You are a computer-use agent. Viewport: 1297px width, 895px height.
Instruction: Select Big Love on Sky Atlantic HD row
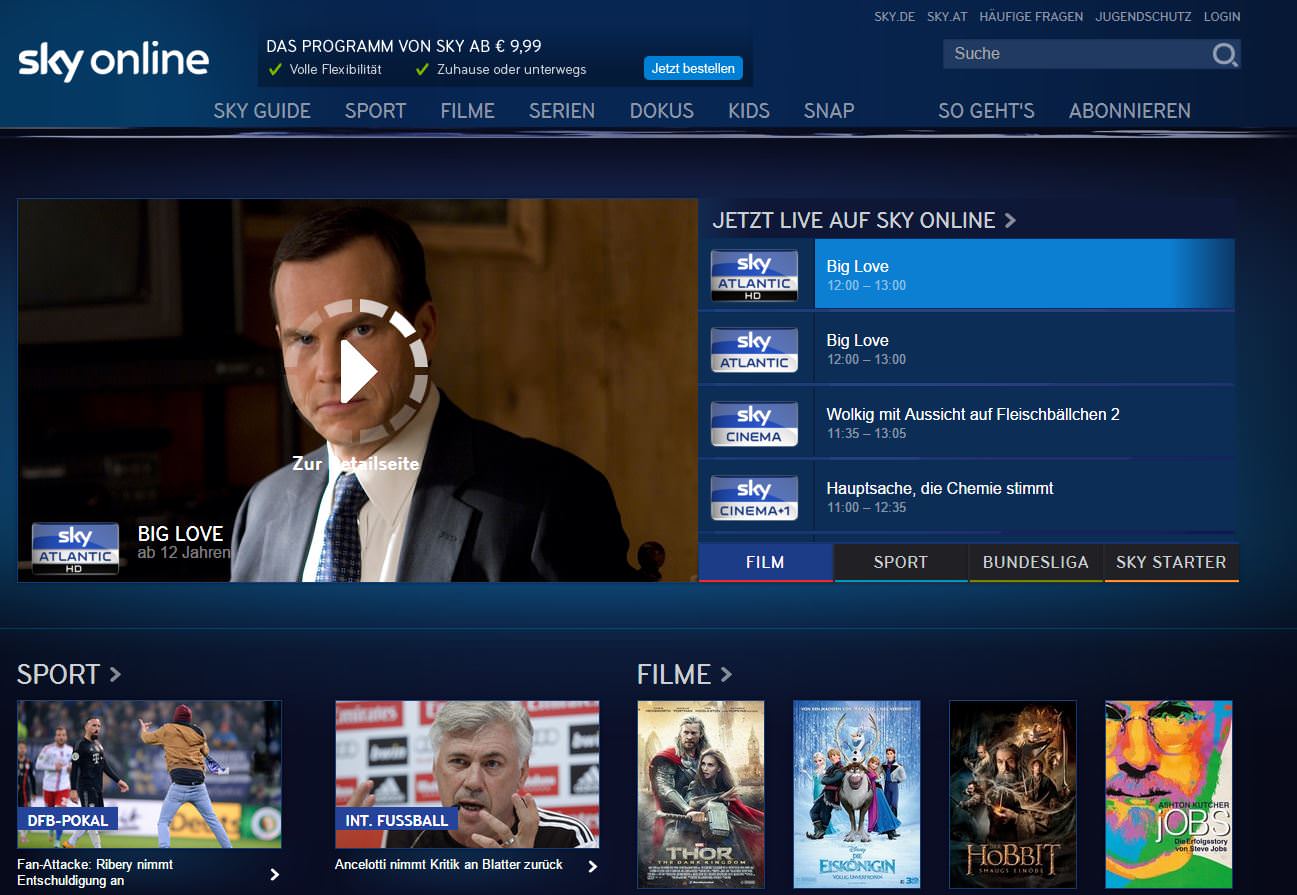[x=1024, y=274]
